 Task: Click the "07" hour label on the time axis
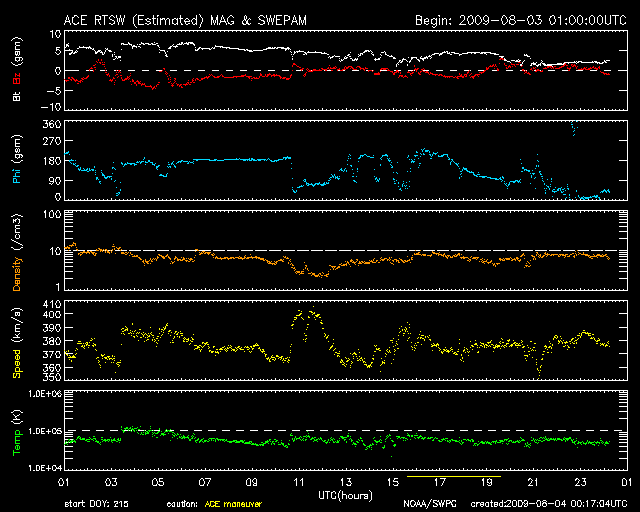[x=204, y=483]
